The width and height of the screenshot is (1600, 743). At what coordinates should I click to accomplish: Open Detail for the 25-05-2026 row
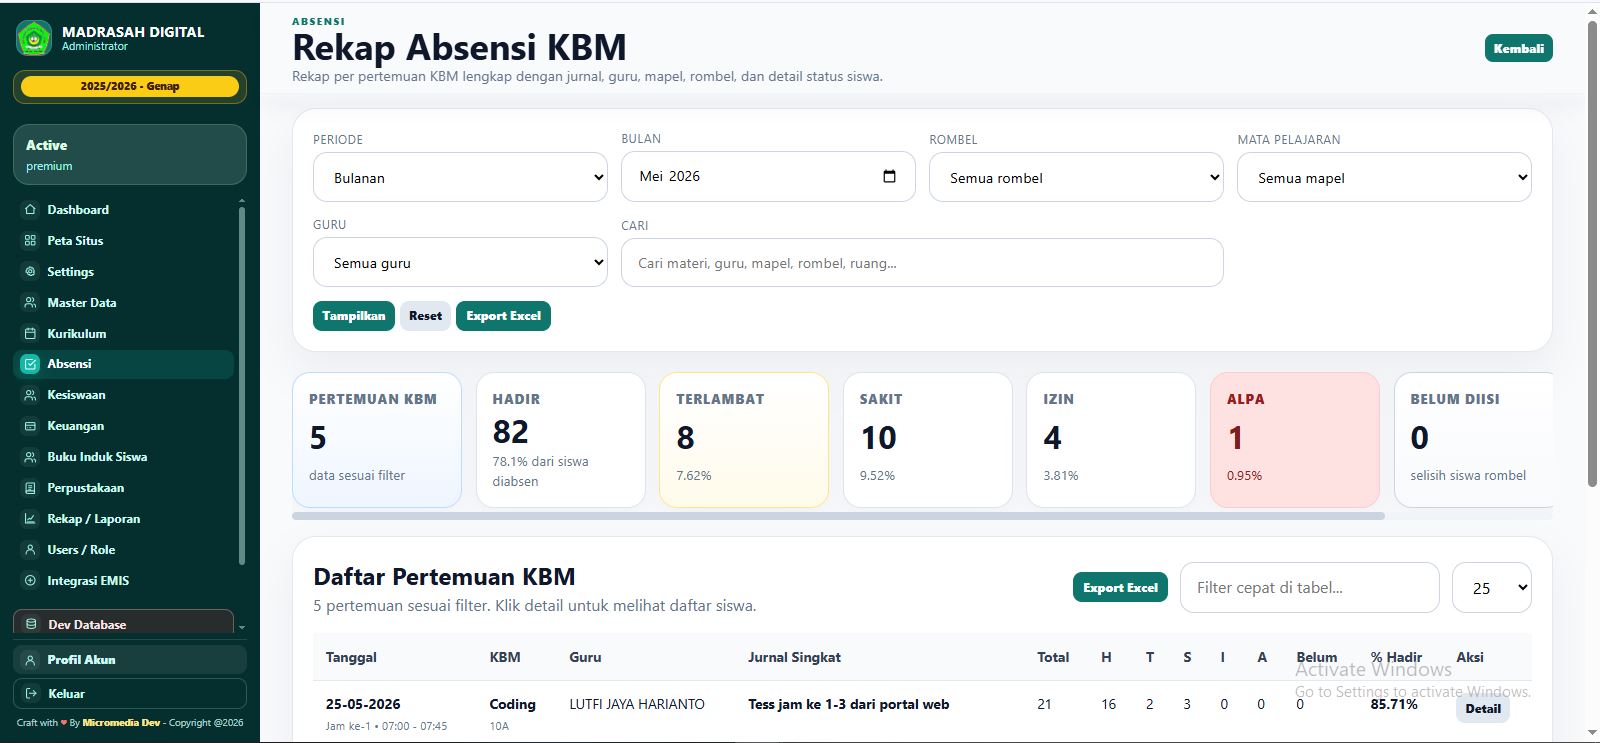coord(1483,708)
